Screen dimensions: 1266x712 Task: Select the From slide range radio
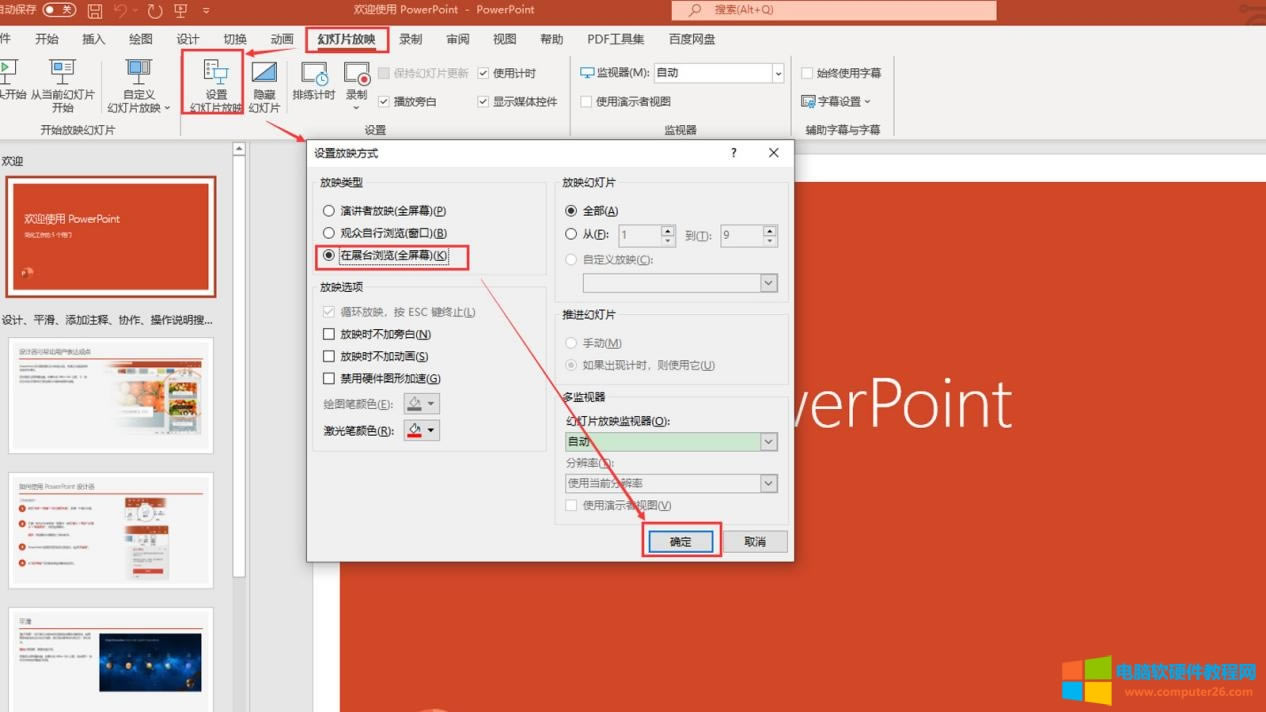(x=571, y=234)
